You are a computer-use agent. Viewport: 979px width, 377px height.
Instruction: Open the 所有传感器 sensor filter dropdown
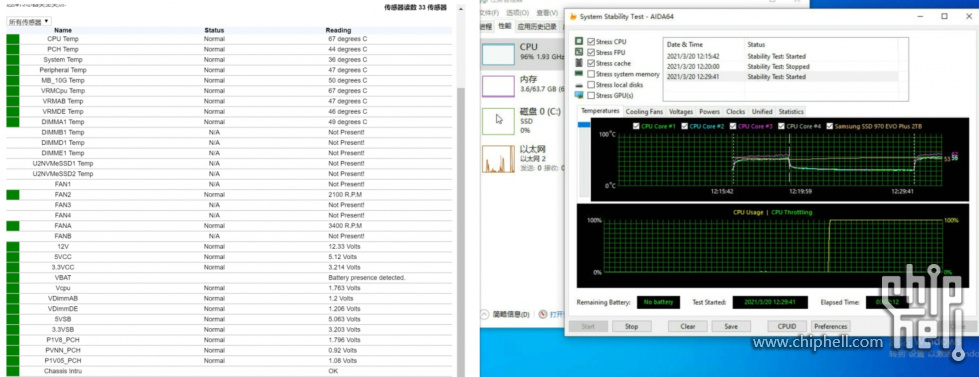click(29, 22)
